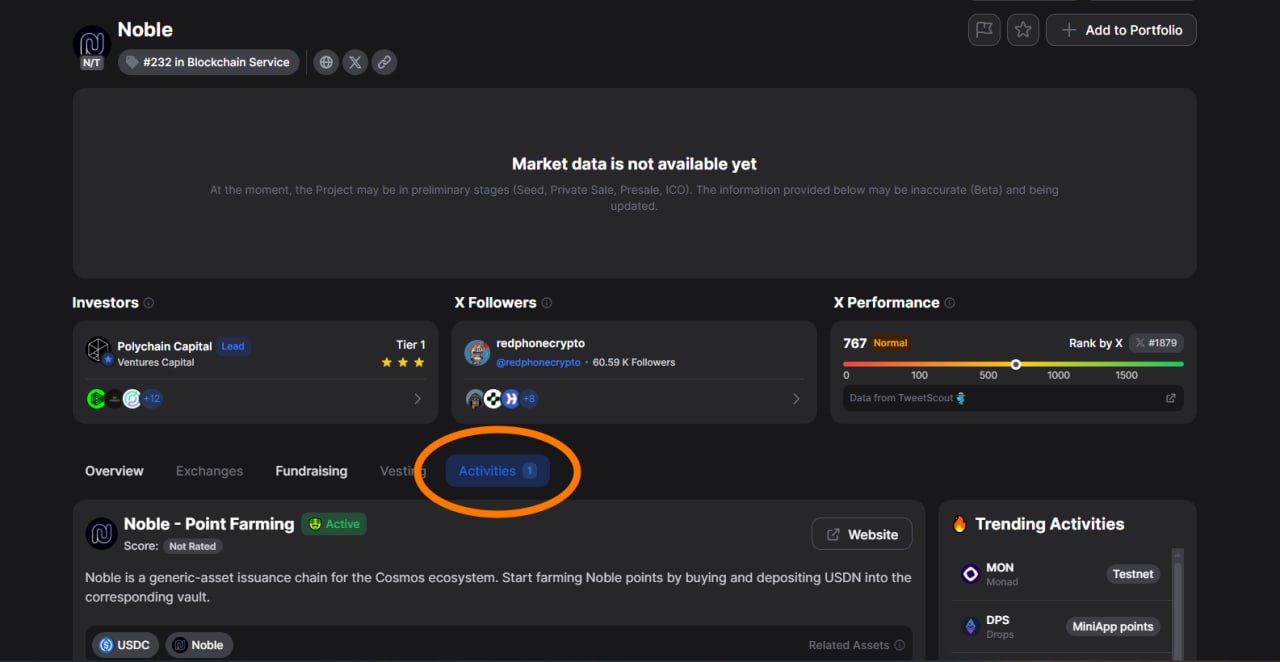Open Noble's X profile icon
Screen dimensions: 1280x662
coord(355,62)
